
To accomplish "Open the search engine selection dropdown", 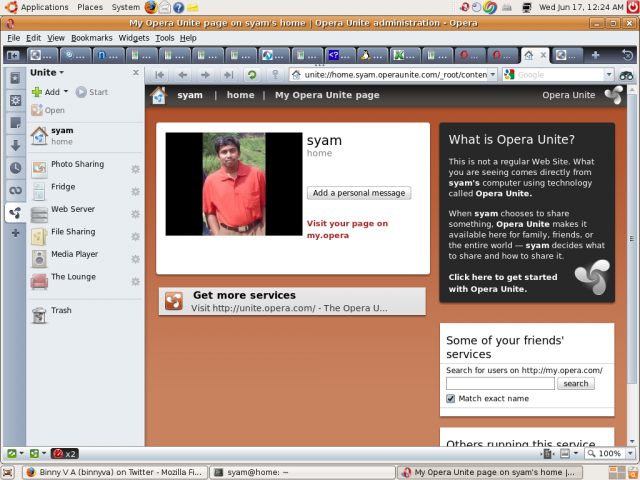I will (x=609, y=75).
